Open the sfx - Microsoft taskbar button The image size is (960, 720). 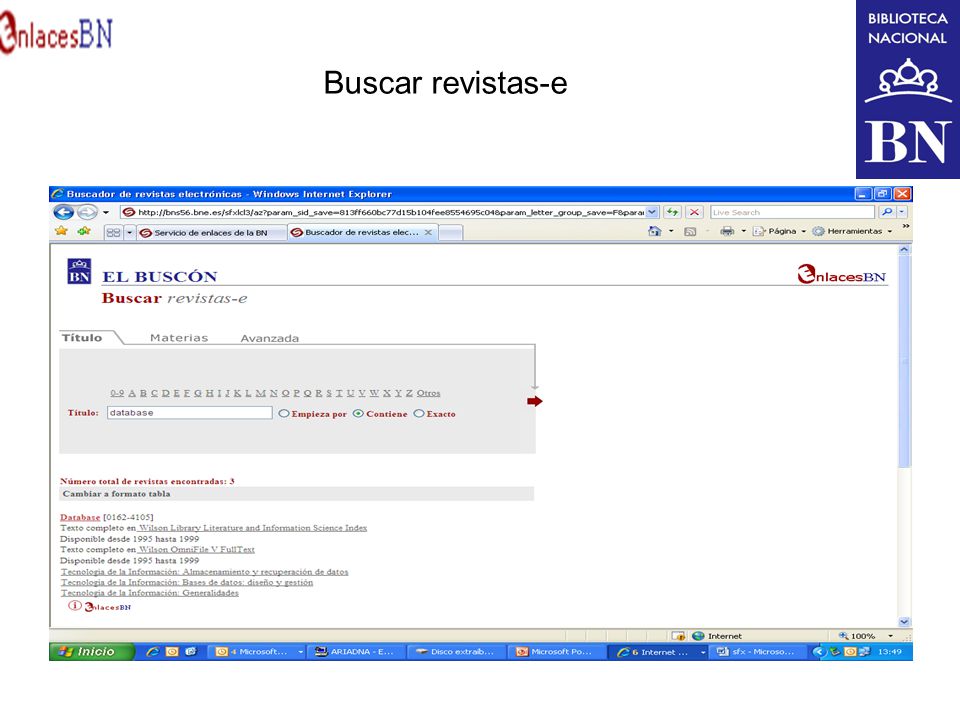point(758,652)
